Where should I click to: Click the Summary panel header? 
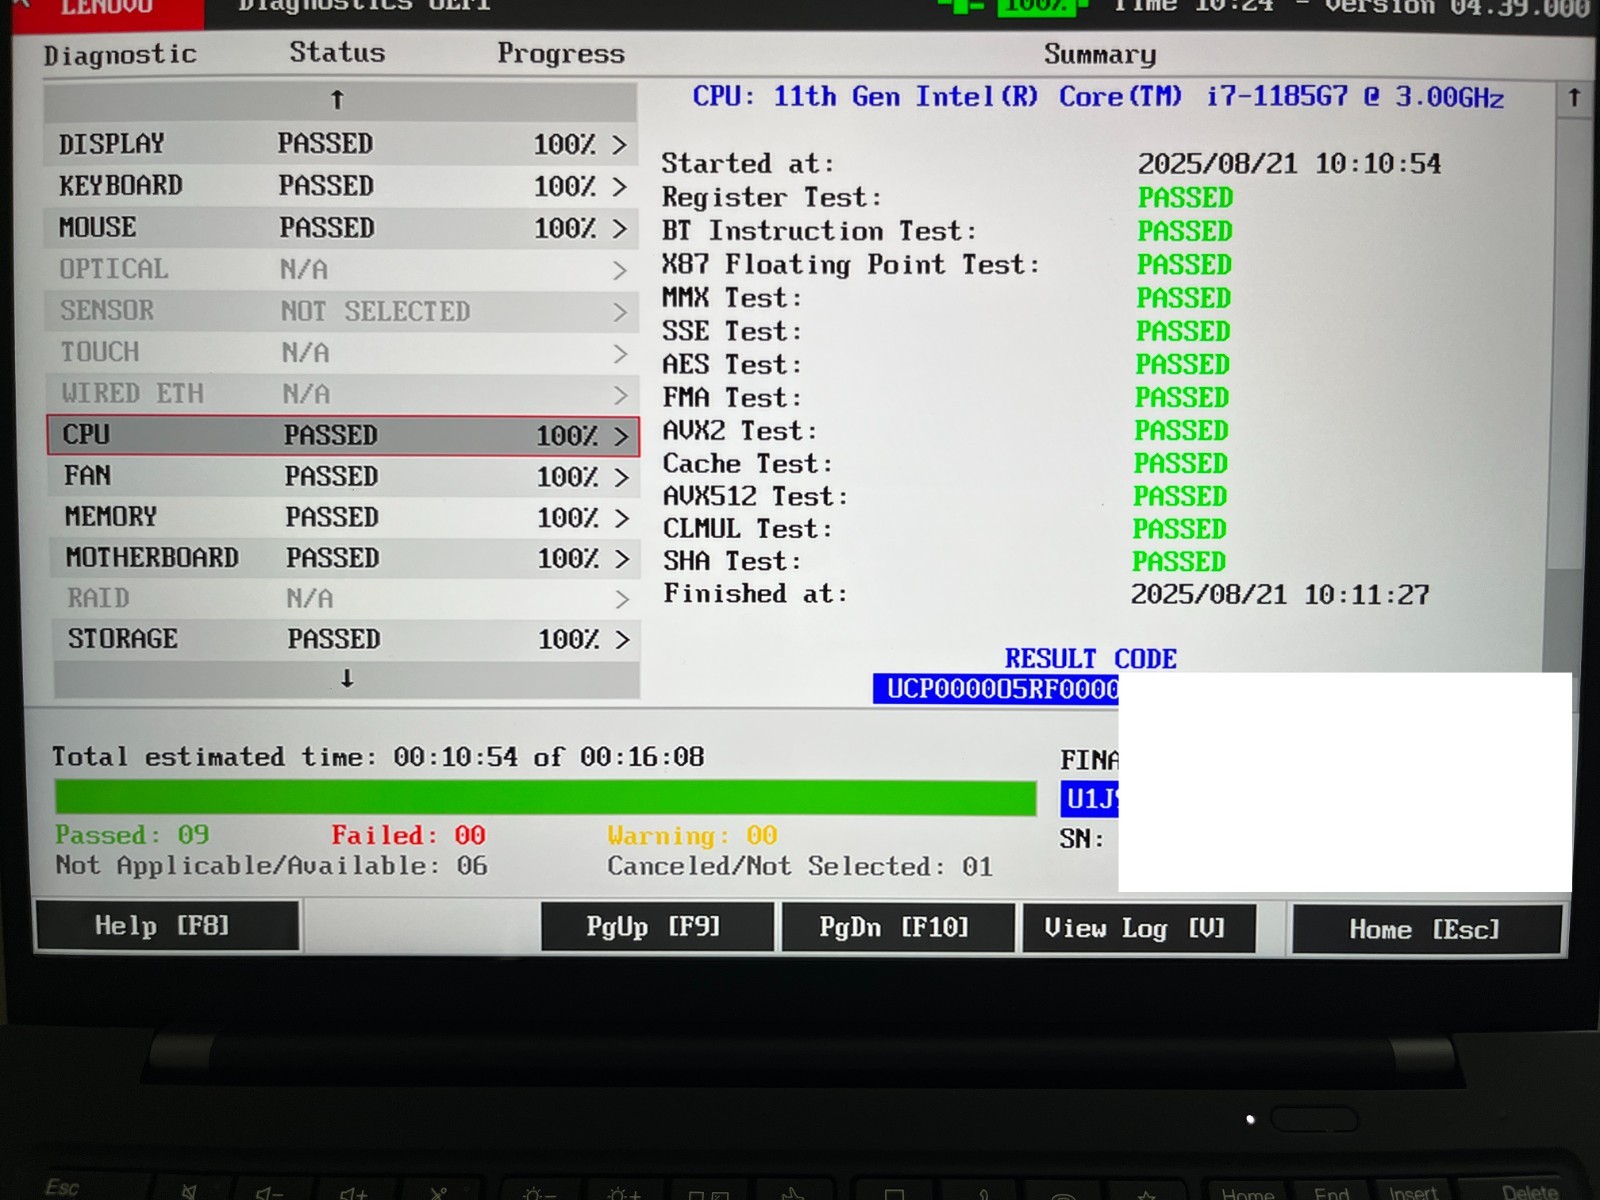[1100, 54]
